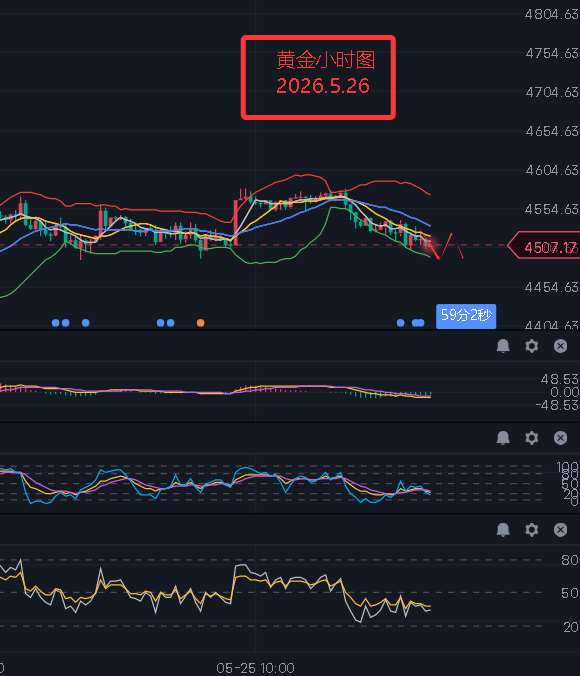This screenshot has width=580, height=676.
Task: Click the 4804.63 price axis label
Action: point(552,15)
